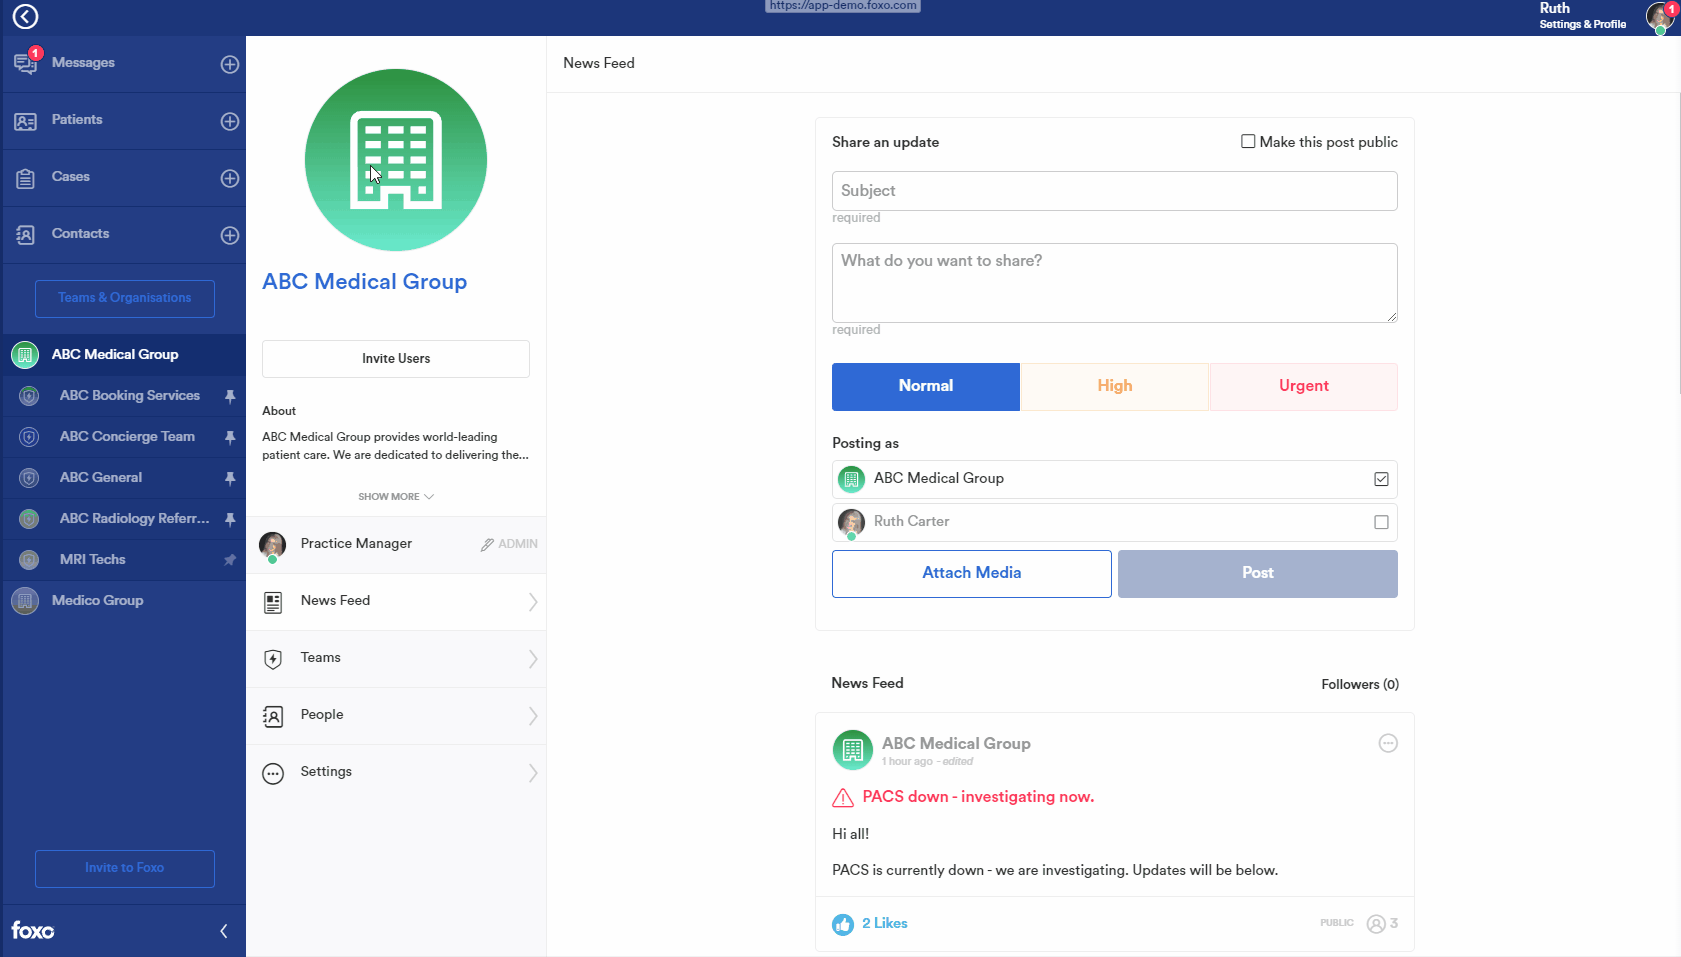
Task: Select Medico Group organisation
Action: coord(123,600)
